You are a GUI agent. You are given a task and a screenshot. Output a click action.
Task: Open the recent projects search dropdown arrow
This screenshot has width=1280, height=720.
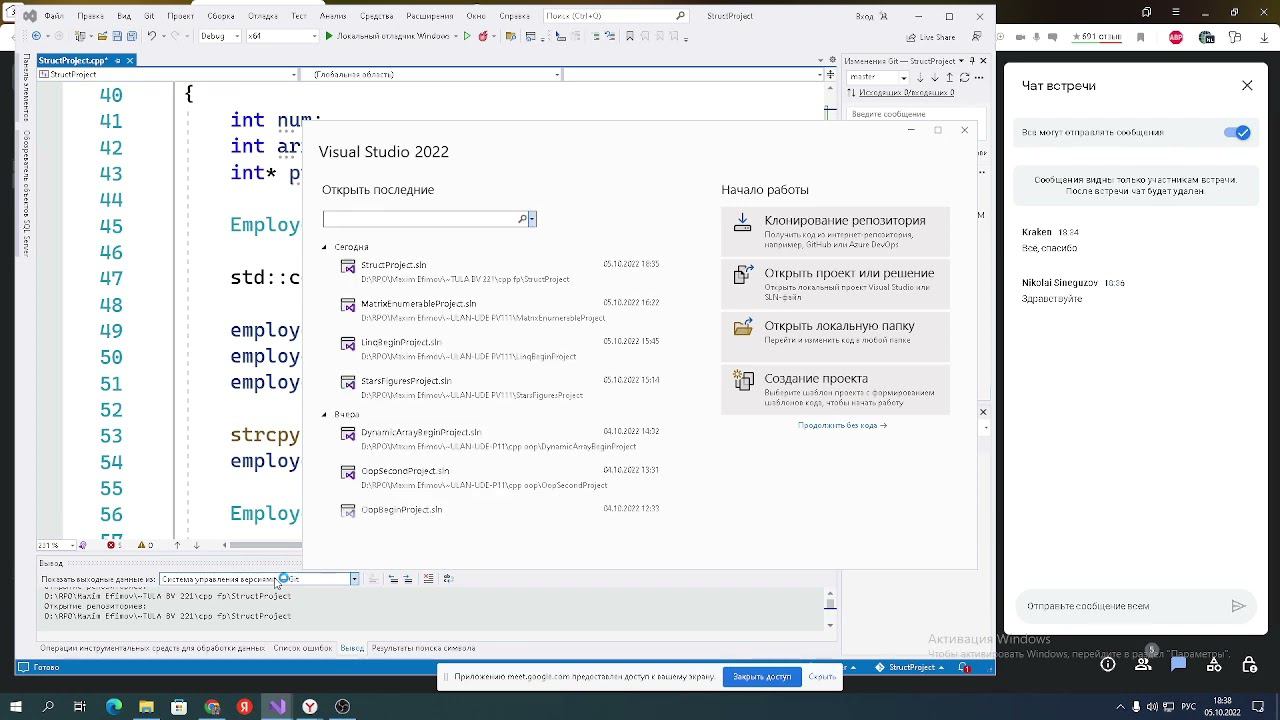(532, 219)
